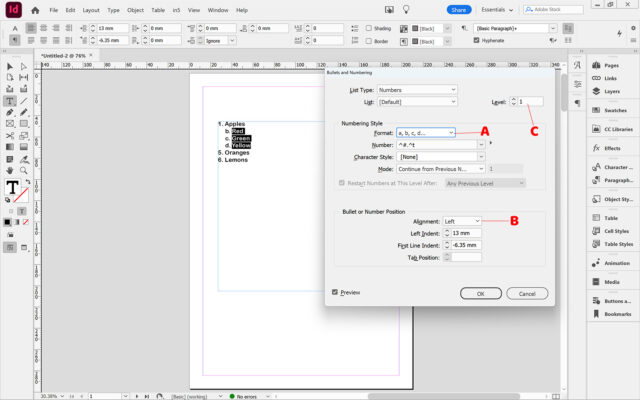
Task: Click the Home icon in the top bar
Action: [35, 9]
